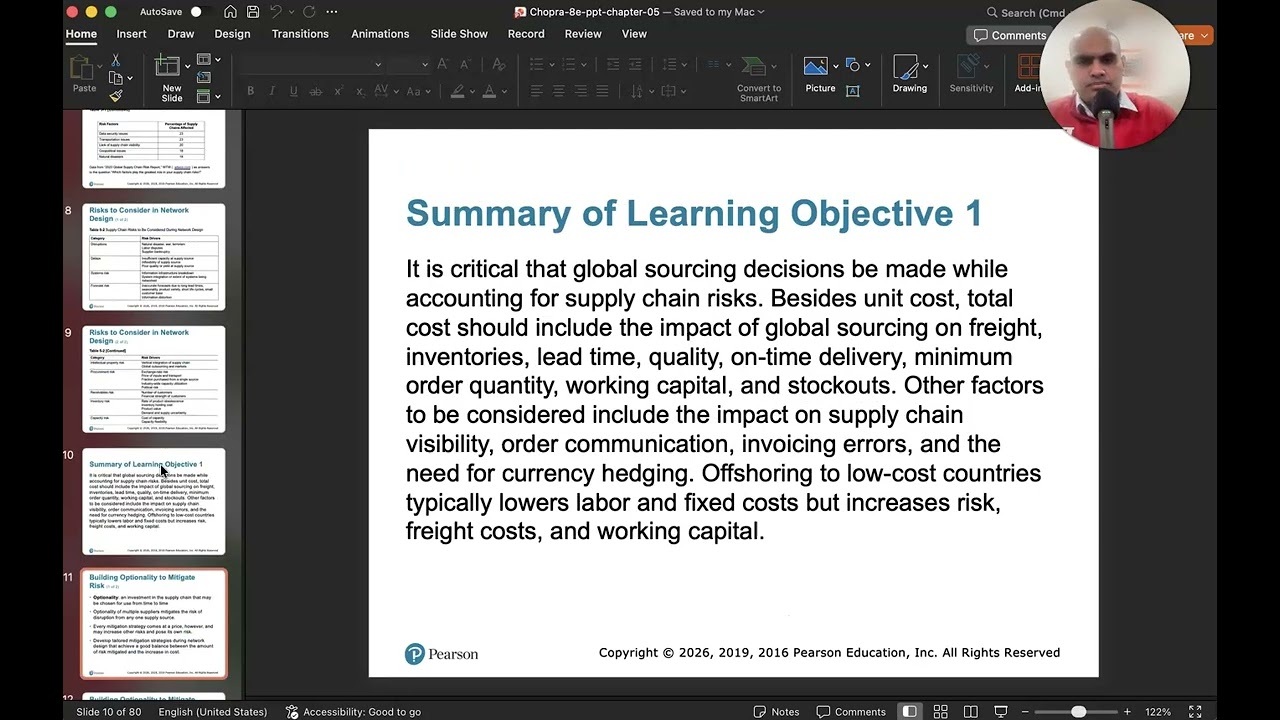Select slide 11 Building Optionality thumbnail
The width and height of the screenshot is (1280, 720).
pyautogui.click(x=154, y=623)
